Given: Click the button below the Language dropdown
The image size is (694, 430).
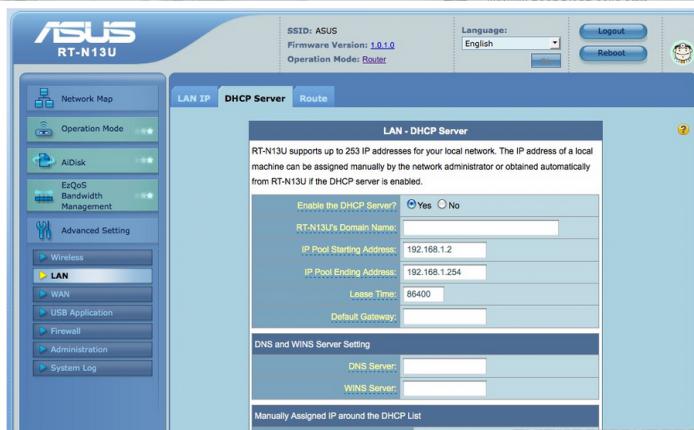Looking at the screenshot, I should pyautogui.click(x=546, y=61).
